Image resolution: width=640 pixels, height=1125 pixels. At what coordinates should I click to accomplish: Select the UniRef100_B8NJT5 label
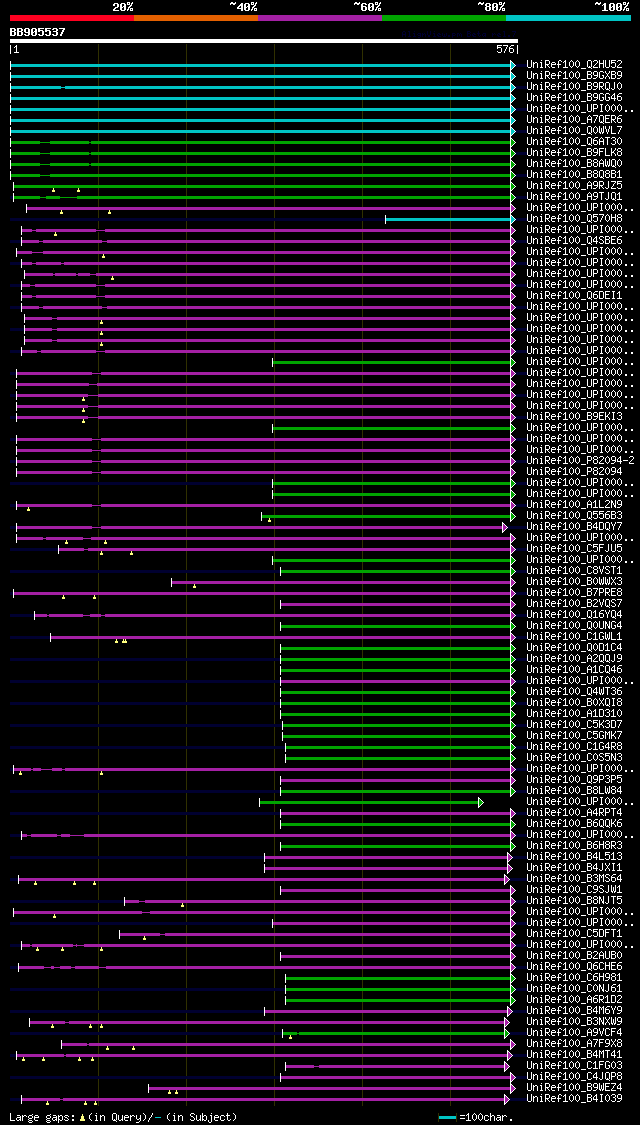tap(574, 900)
